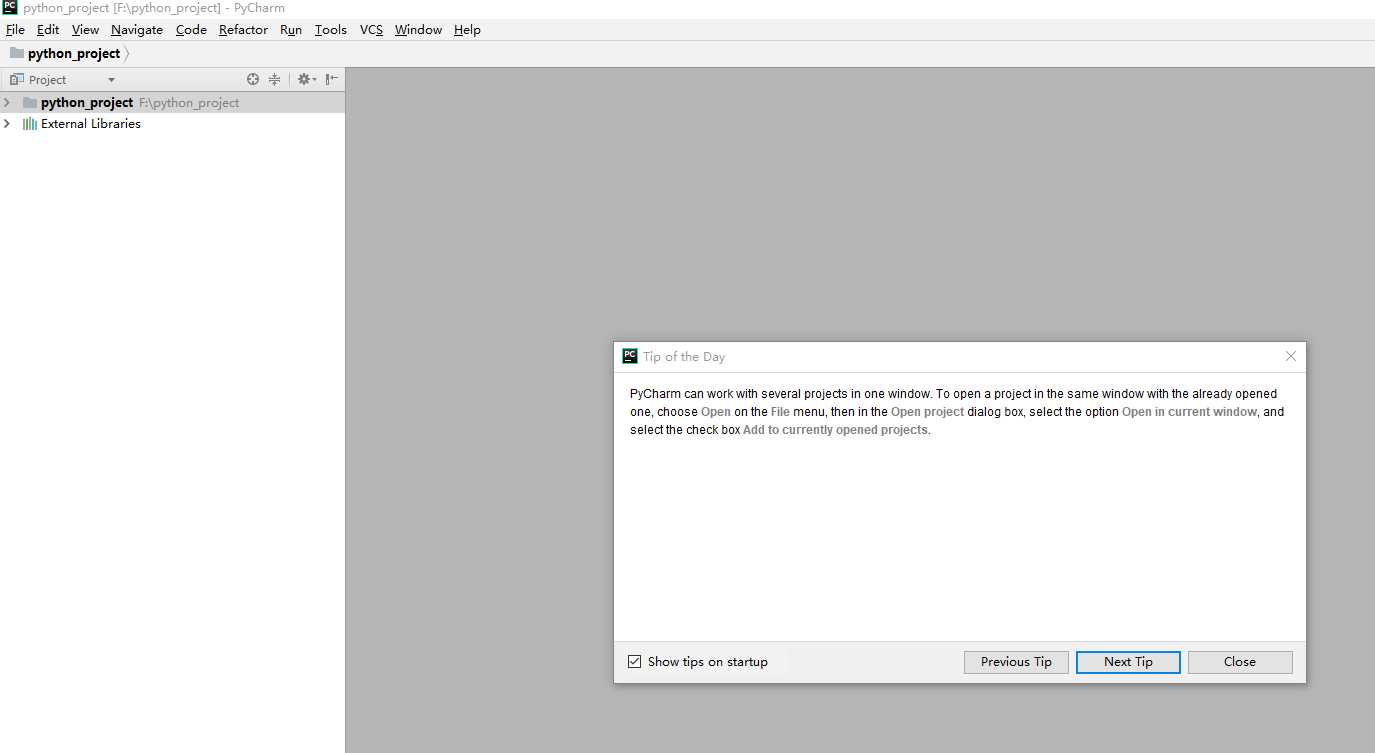The height and width of the screenshot is (753, 1375).
Task: Click the bold word 'File' in the tip
Action: pyautogui.click(x=780, y=412)
